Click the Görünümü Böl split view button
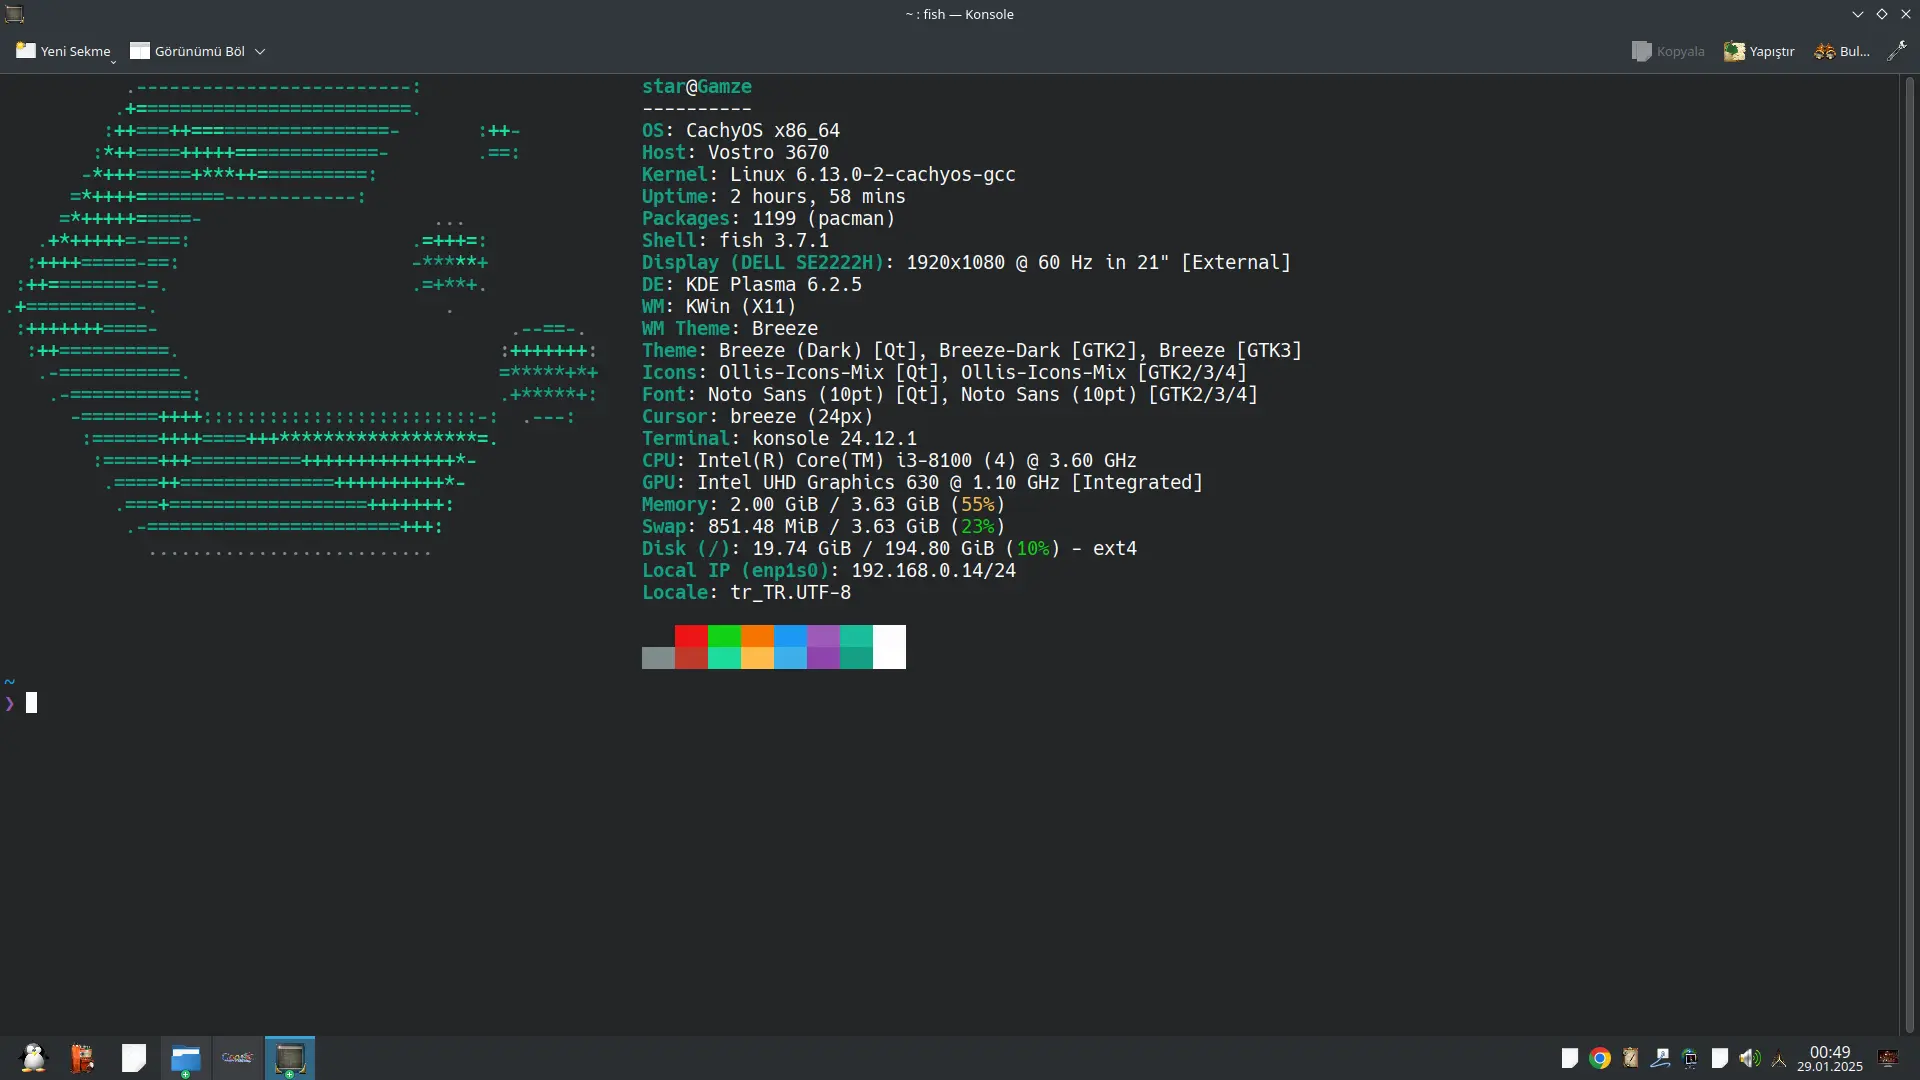This screenshot has width=1920, height=1080. click(x=187, y=51)
